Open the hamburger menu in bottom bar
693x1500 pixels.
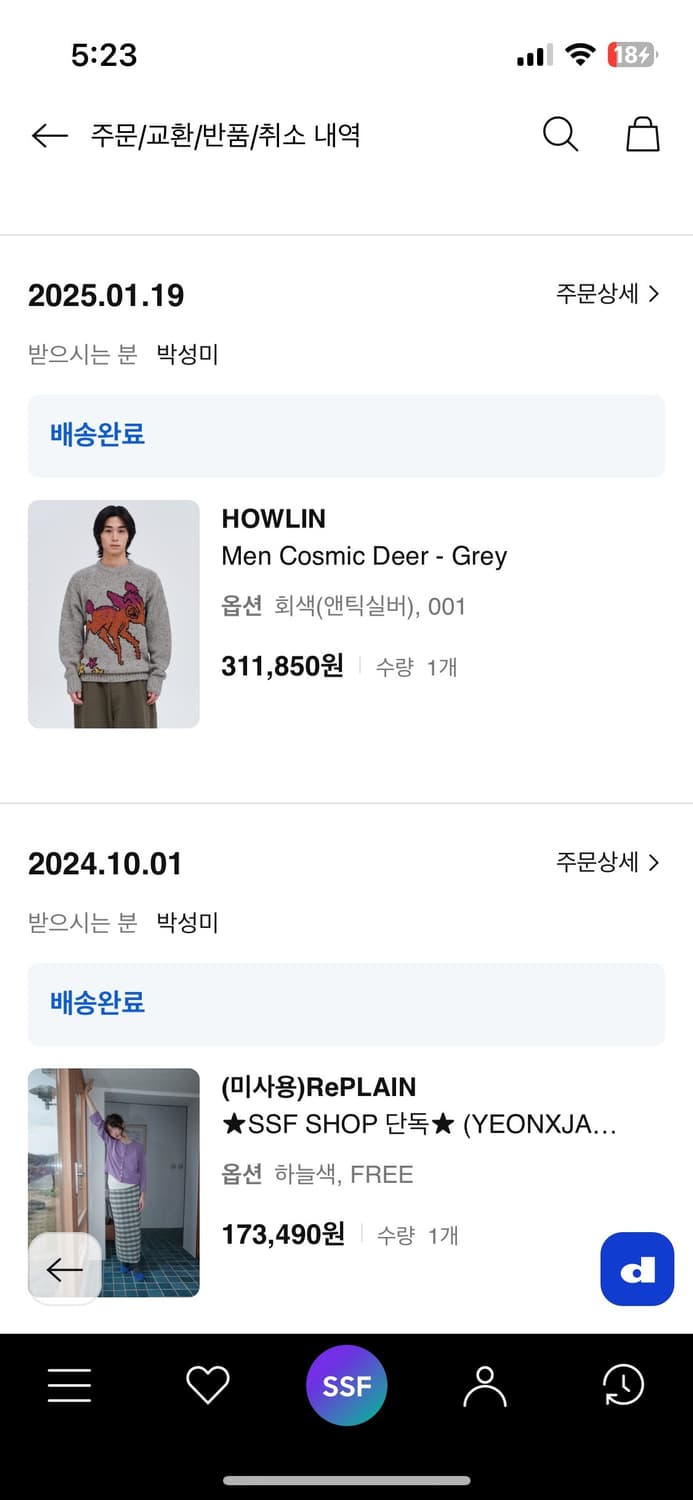click(x=69, y=1385)
